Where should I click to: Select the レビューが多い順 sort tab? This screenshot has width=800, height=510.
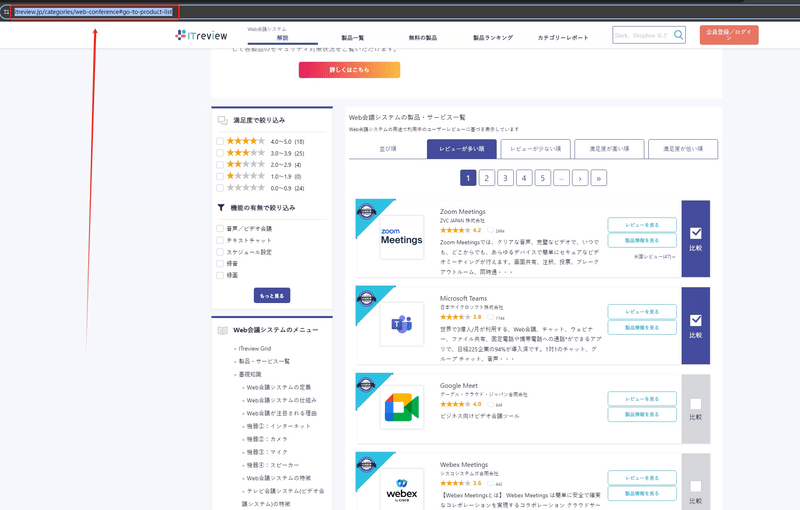tap(461, 149)
